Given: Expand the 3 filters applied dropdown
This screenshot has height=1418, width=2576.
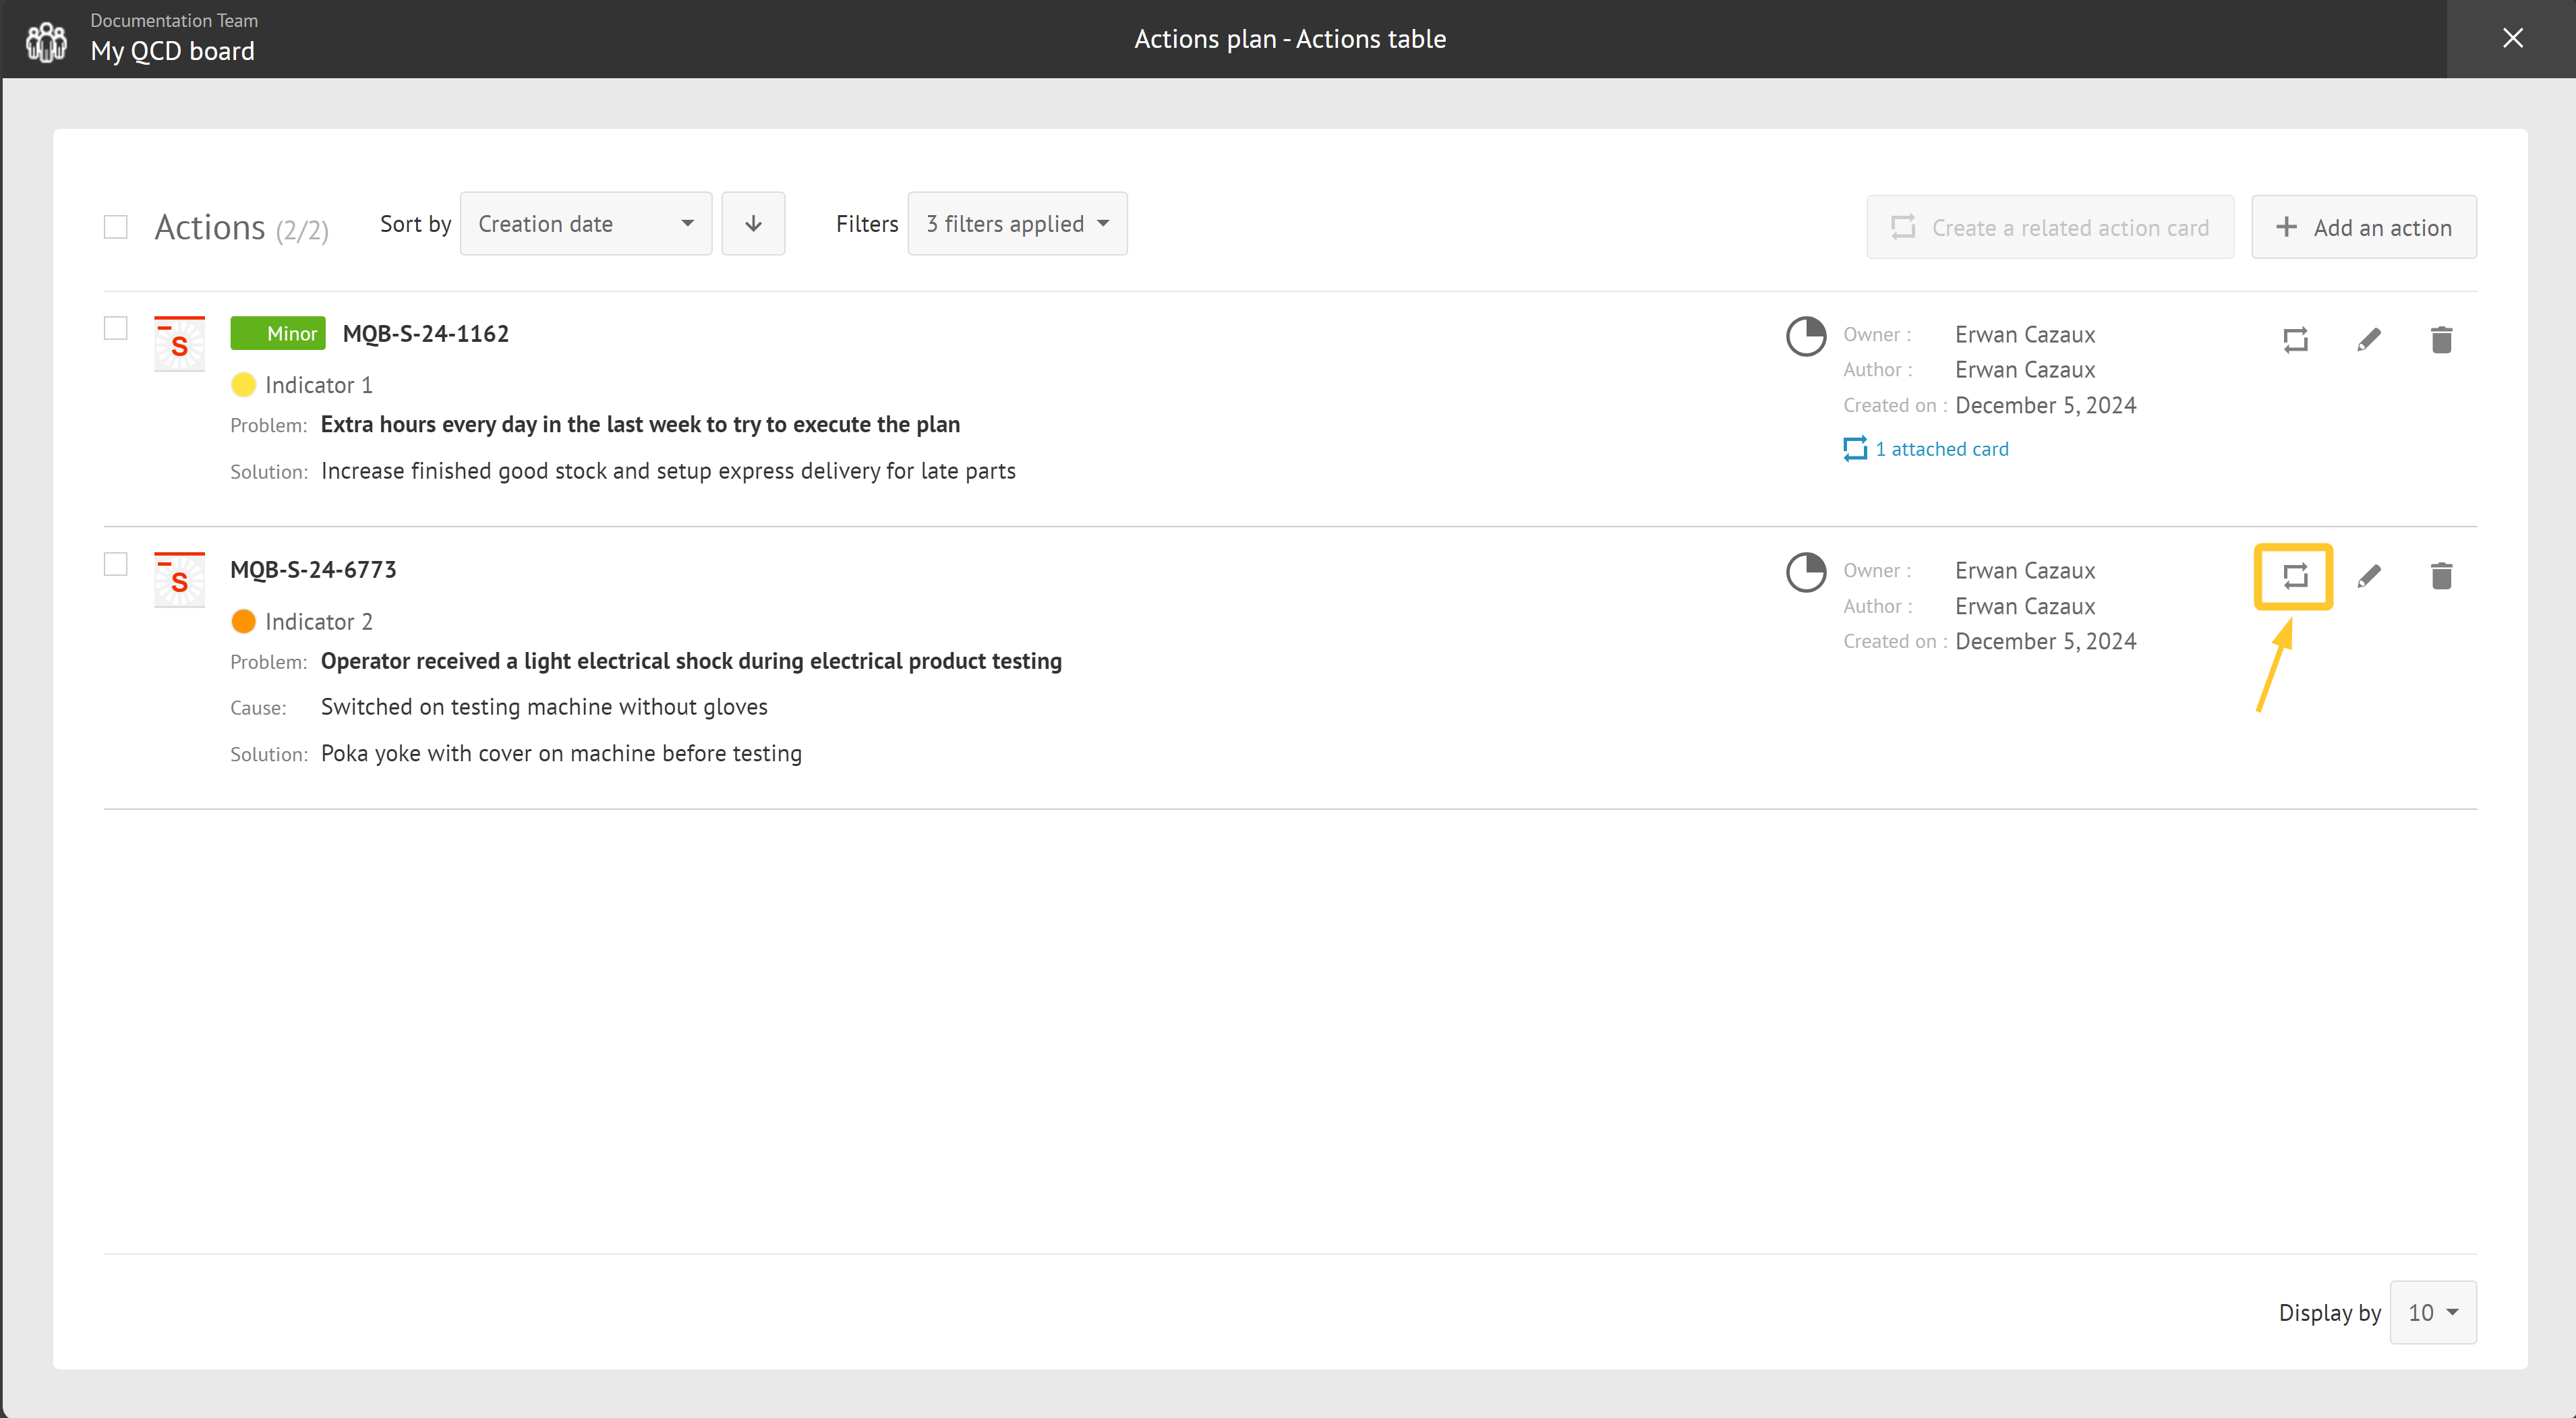Looking at the screenshot, I should click(1017, 224).
